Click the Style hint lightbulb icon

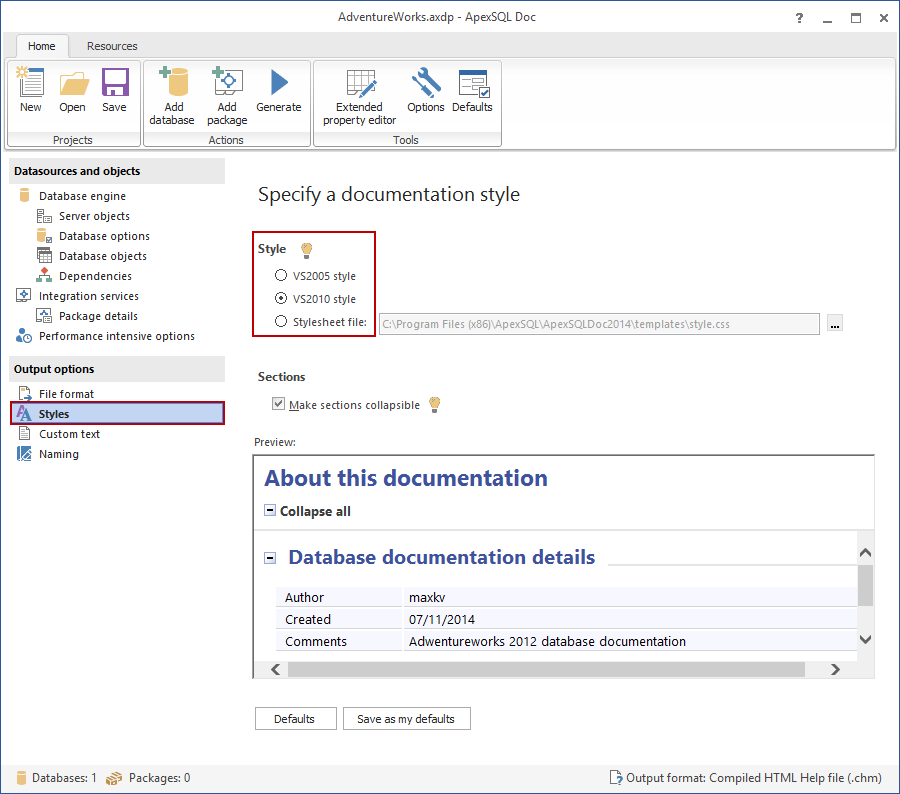coord(307,250)
